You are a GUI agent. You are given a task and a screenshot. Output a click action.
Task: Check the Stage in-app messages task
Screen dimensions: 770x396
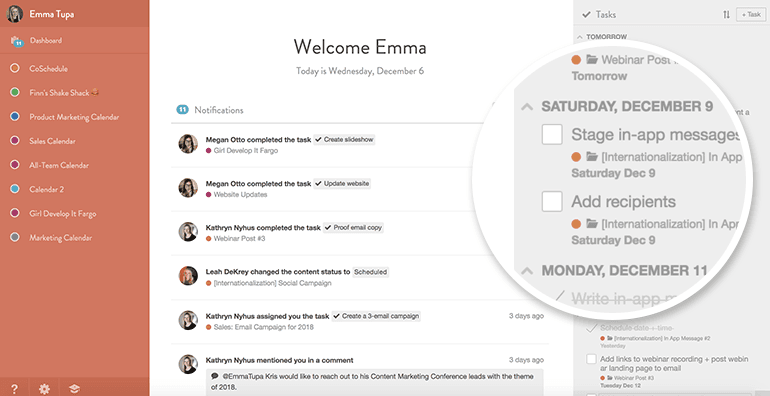pyautogui.click(x=552, y=135)
